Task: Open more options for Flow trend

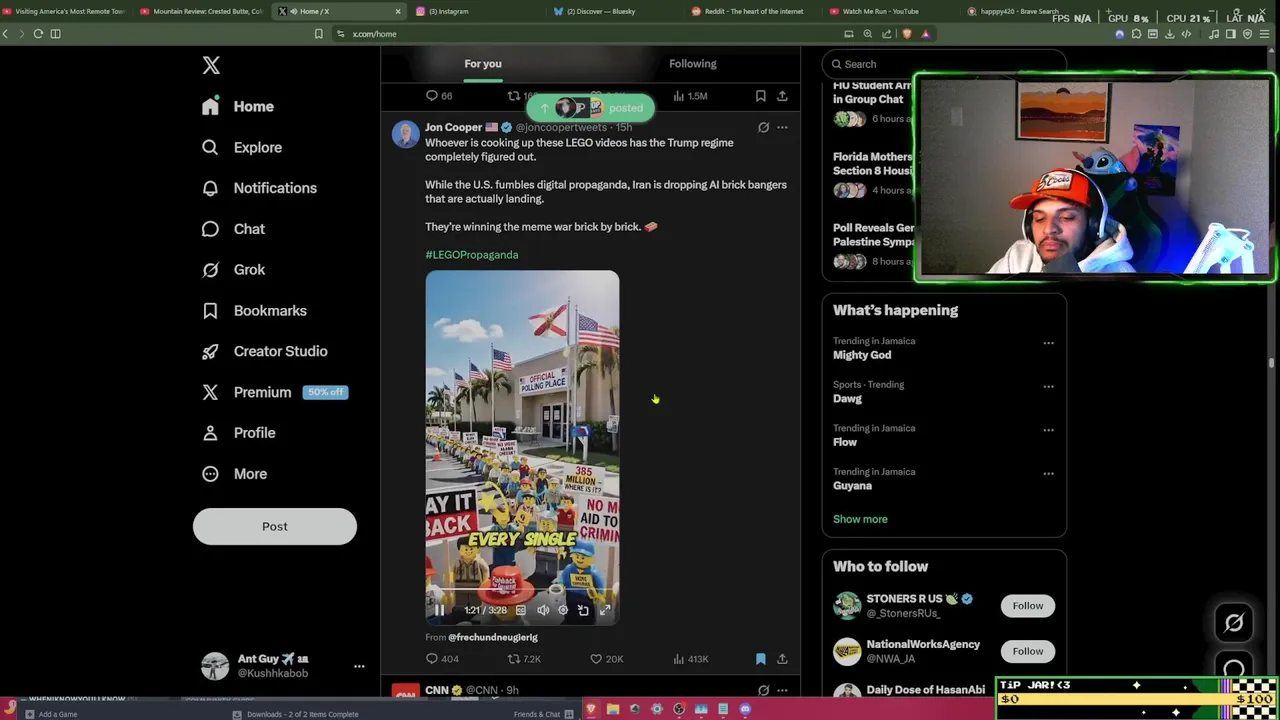Action: click(1048, 430)
